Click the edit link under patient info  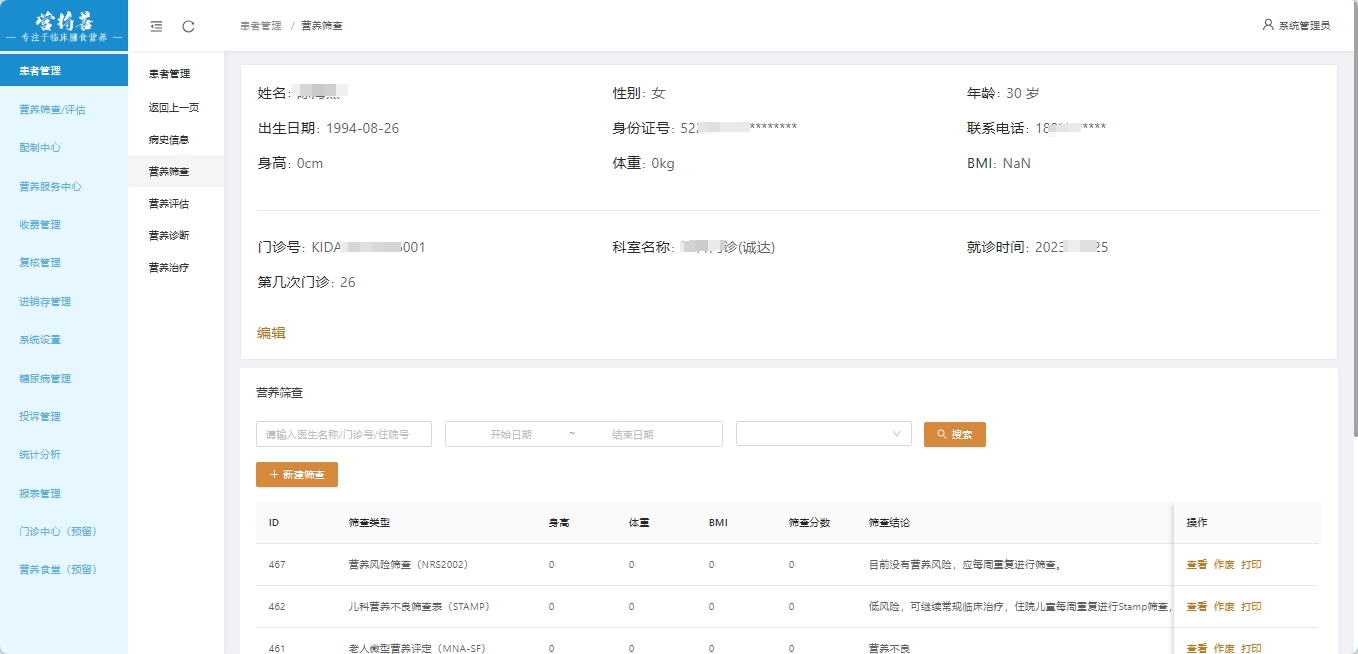(x=271, y=333)
